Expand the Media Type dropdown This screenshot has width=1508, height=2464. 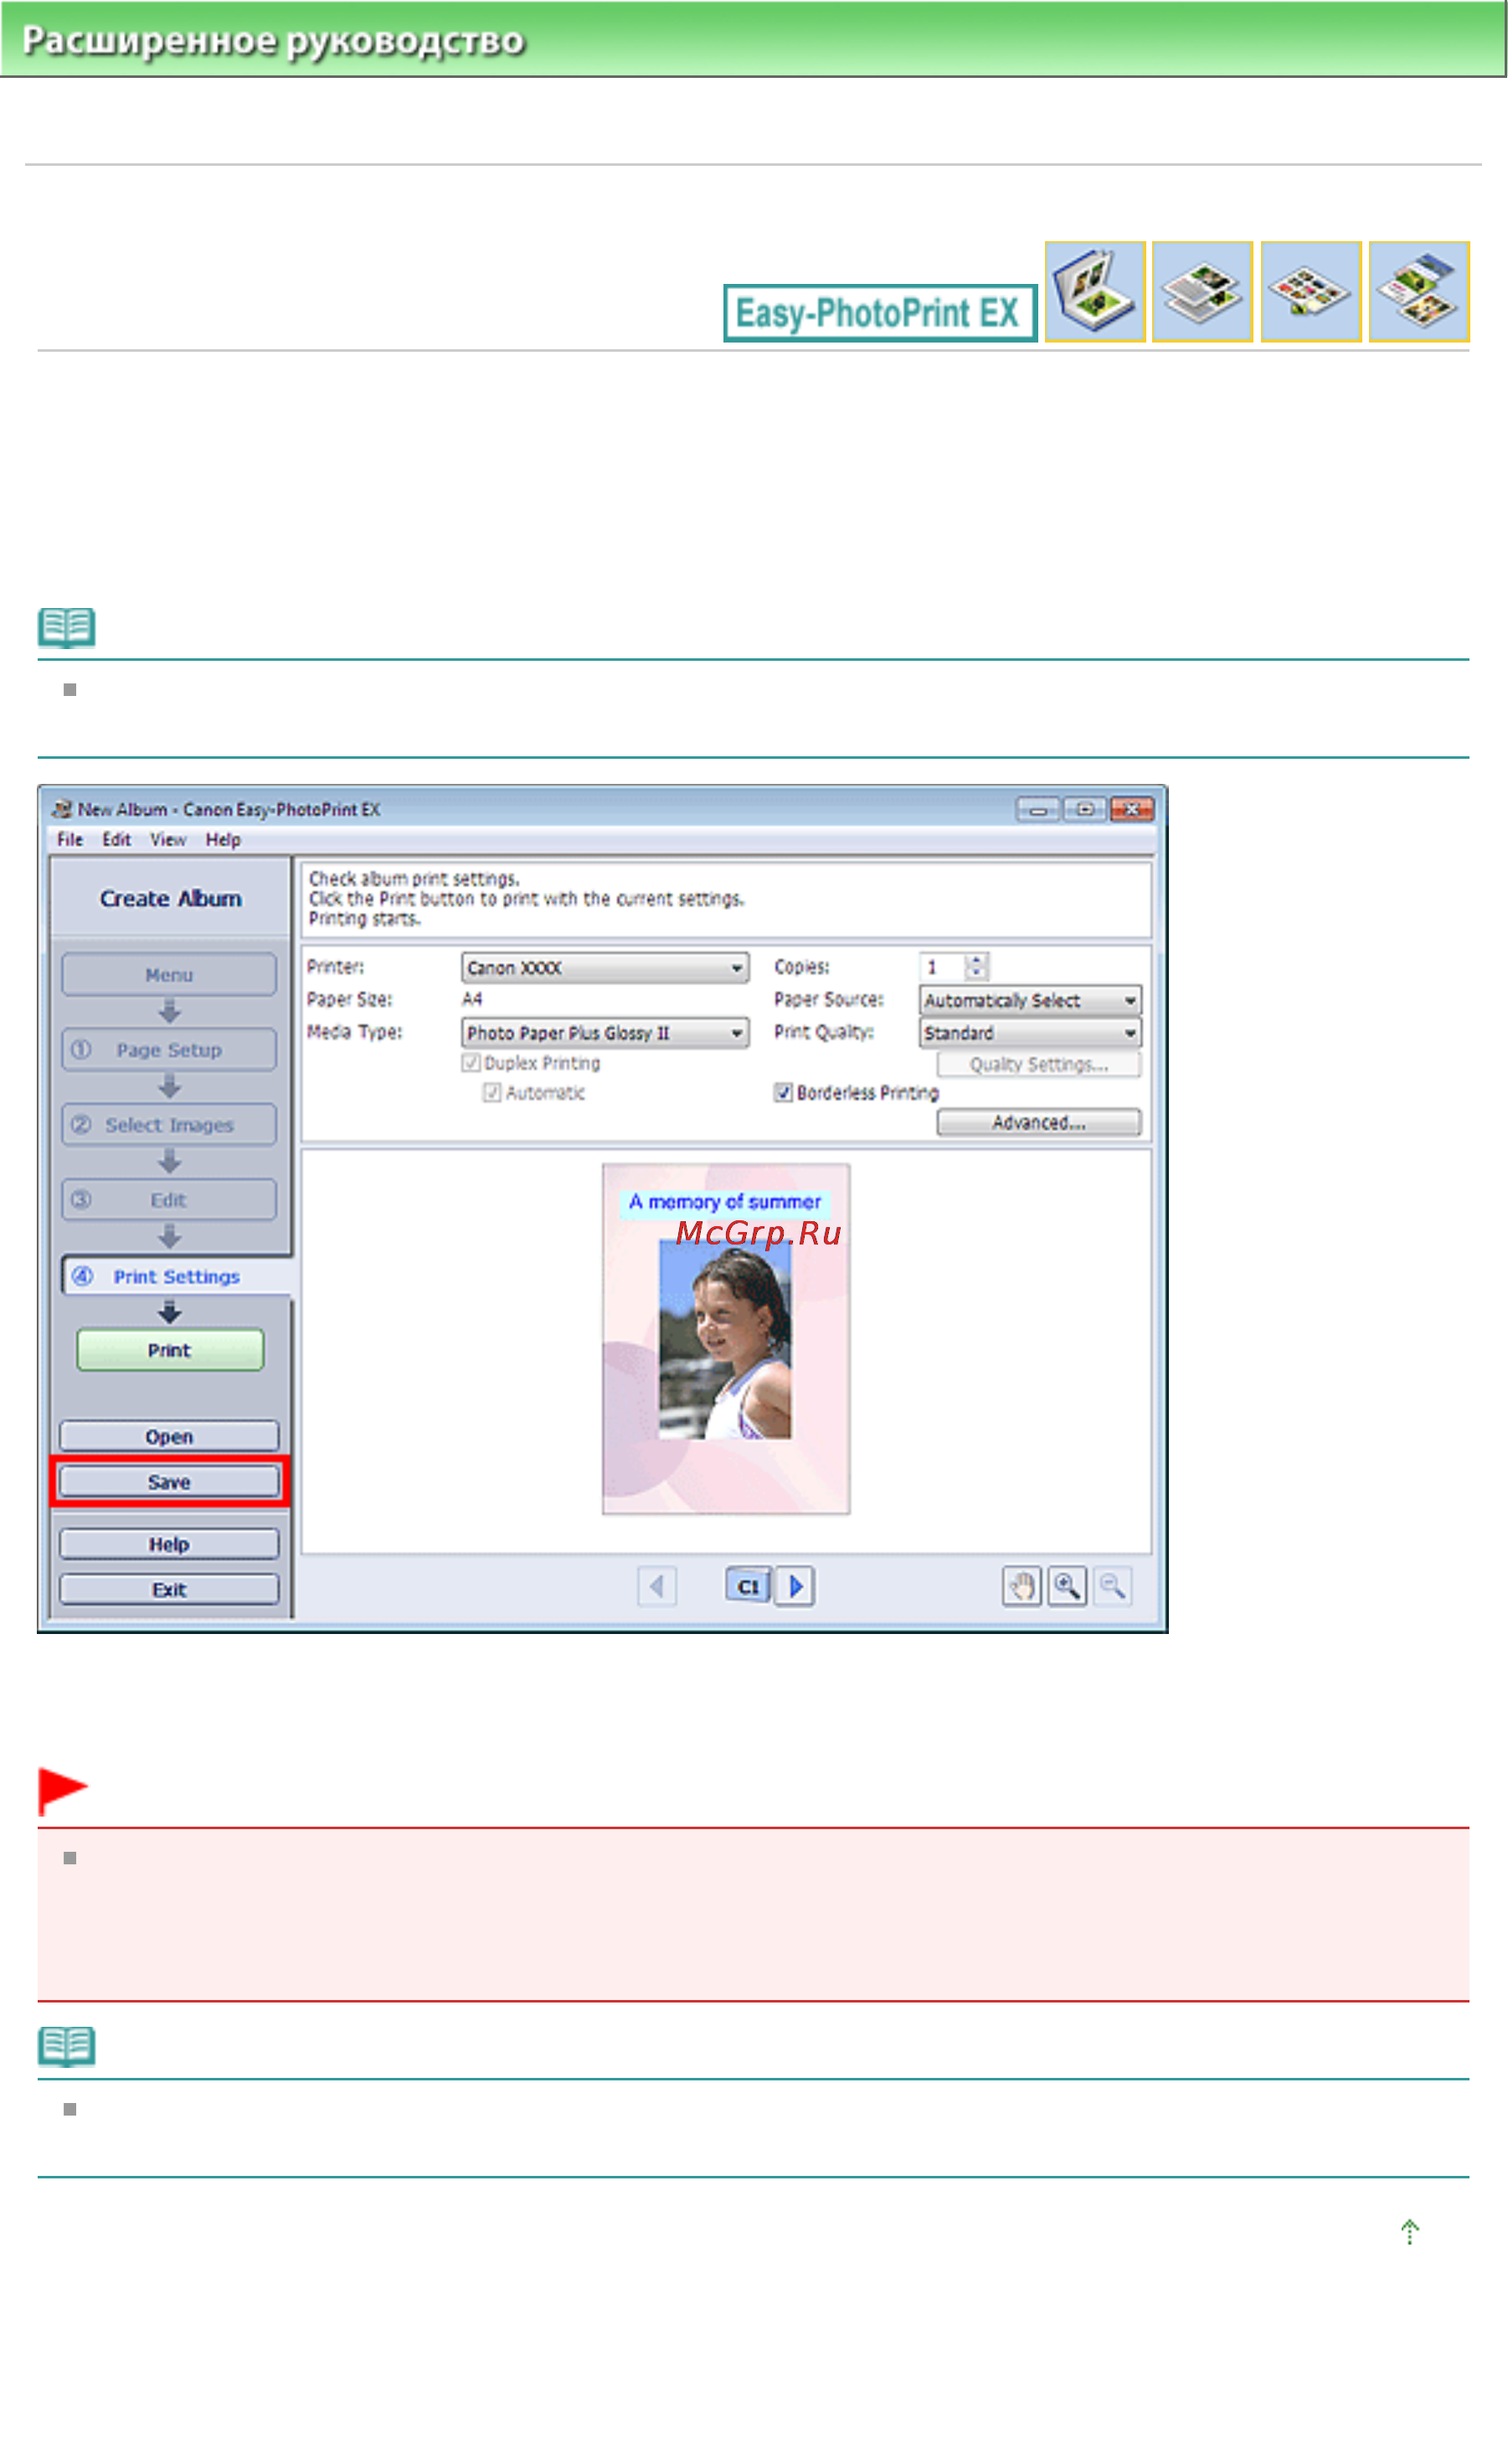click(x=605, y=1032)
